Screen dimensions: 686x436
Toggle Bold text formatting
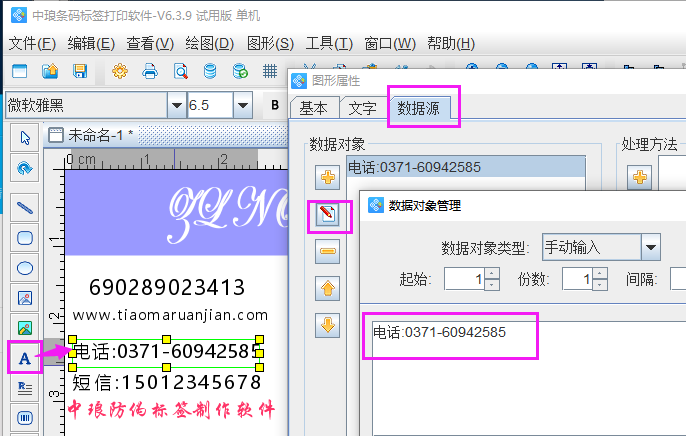click(275, 105)
